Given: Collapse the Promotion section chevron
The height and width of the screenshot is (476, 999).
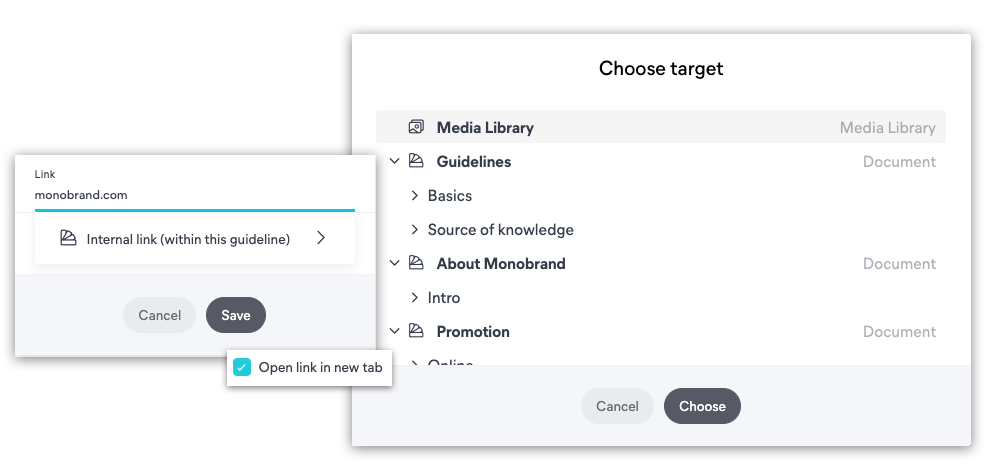Looking at the screenshot, I should point(395,331).
